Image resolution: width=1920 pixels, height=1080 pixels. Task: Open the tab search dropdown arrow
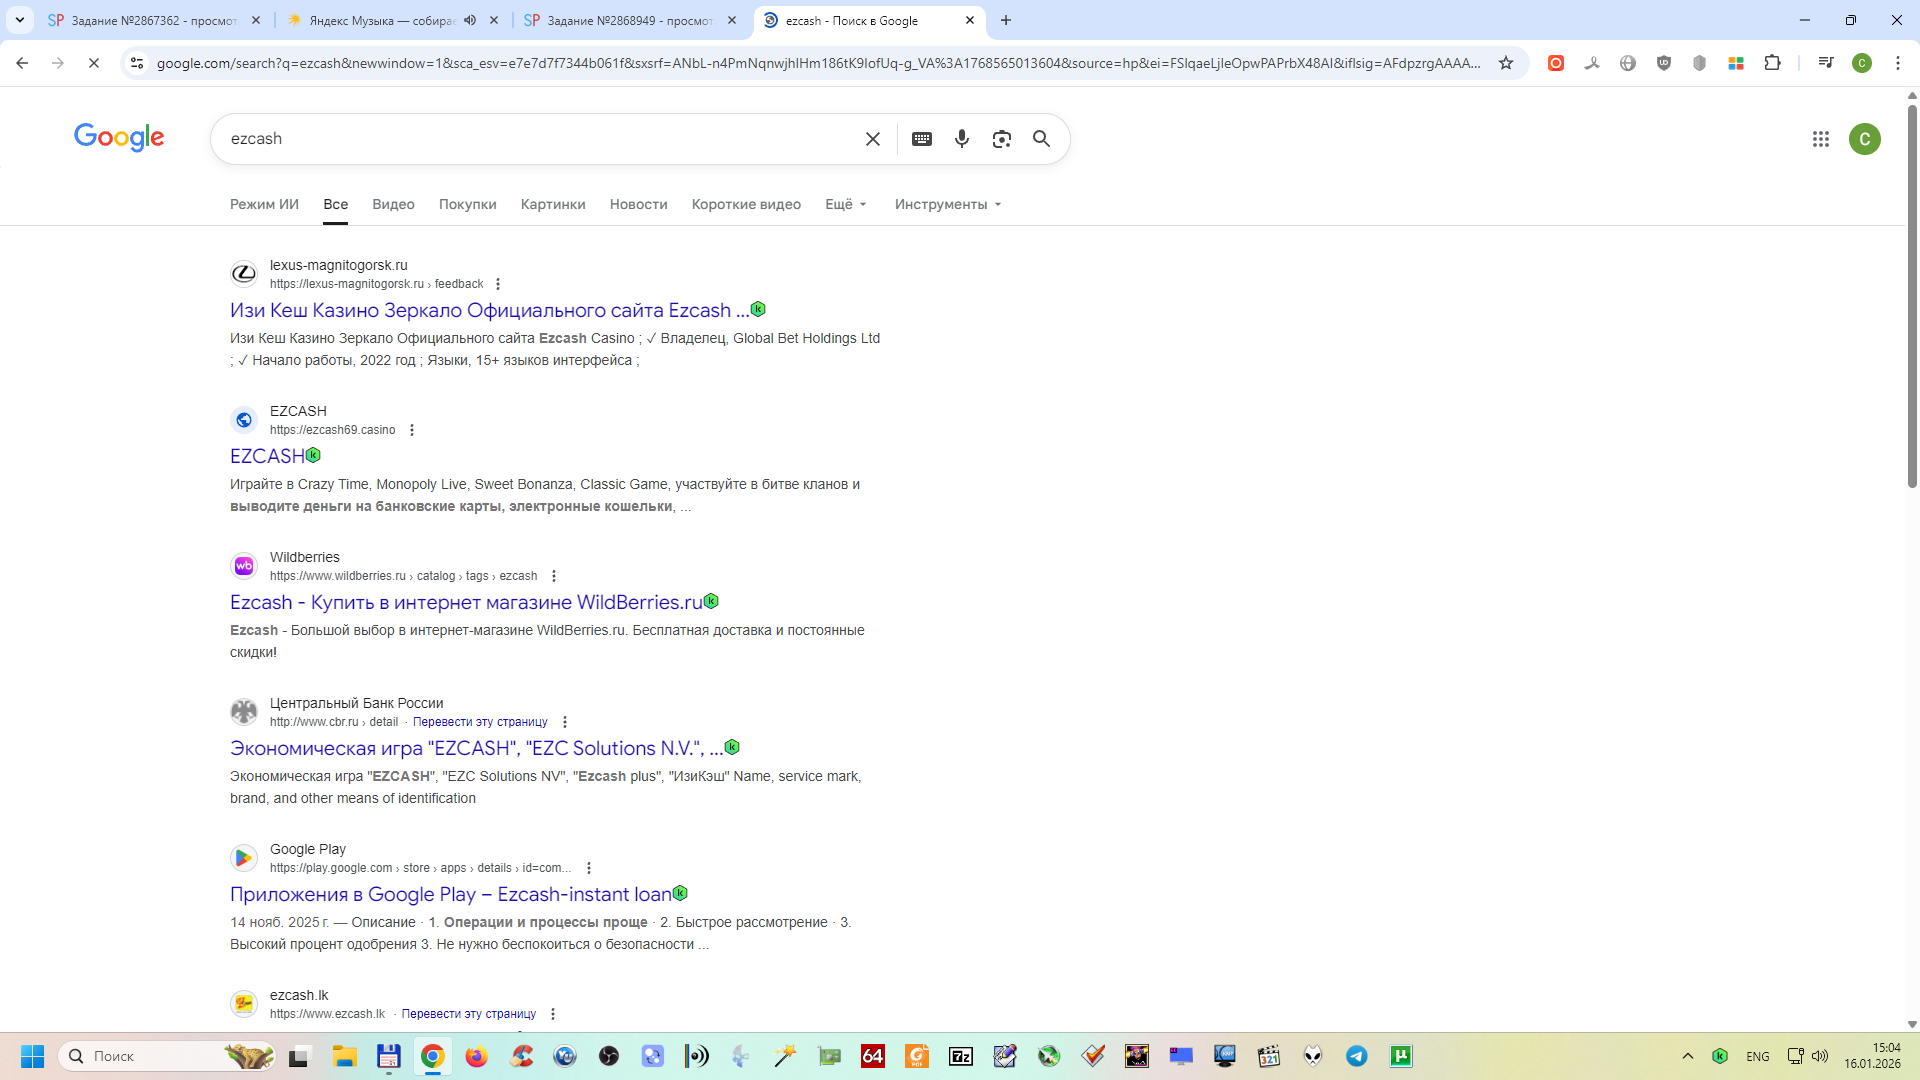19,20
